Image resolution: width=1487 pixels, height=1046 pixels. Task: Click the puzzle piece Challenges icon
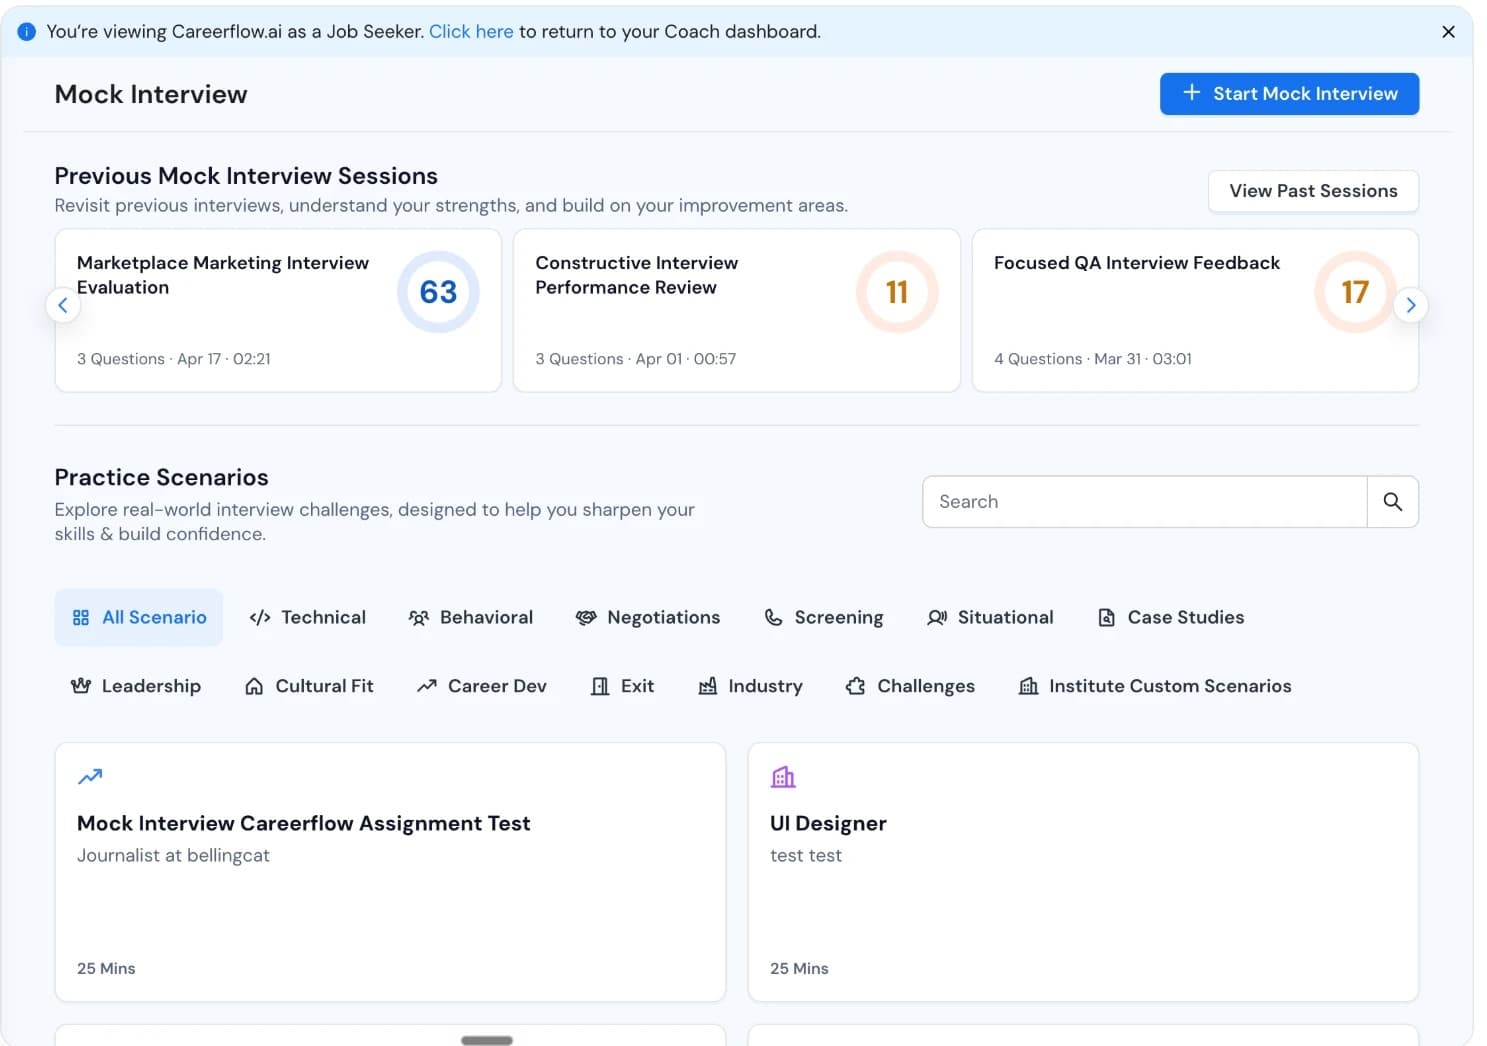855,686
